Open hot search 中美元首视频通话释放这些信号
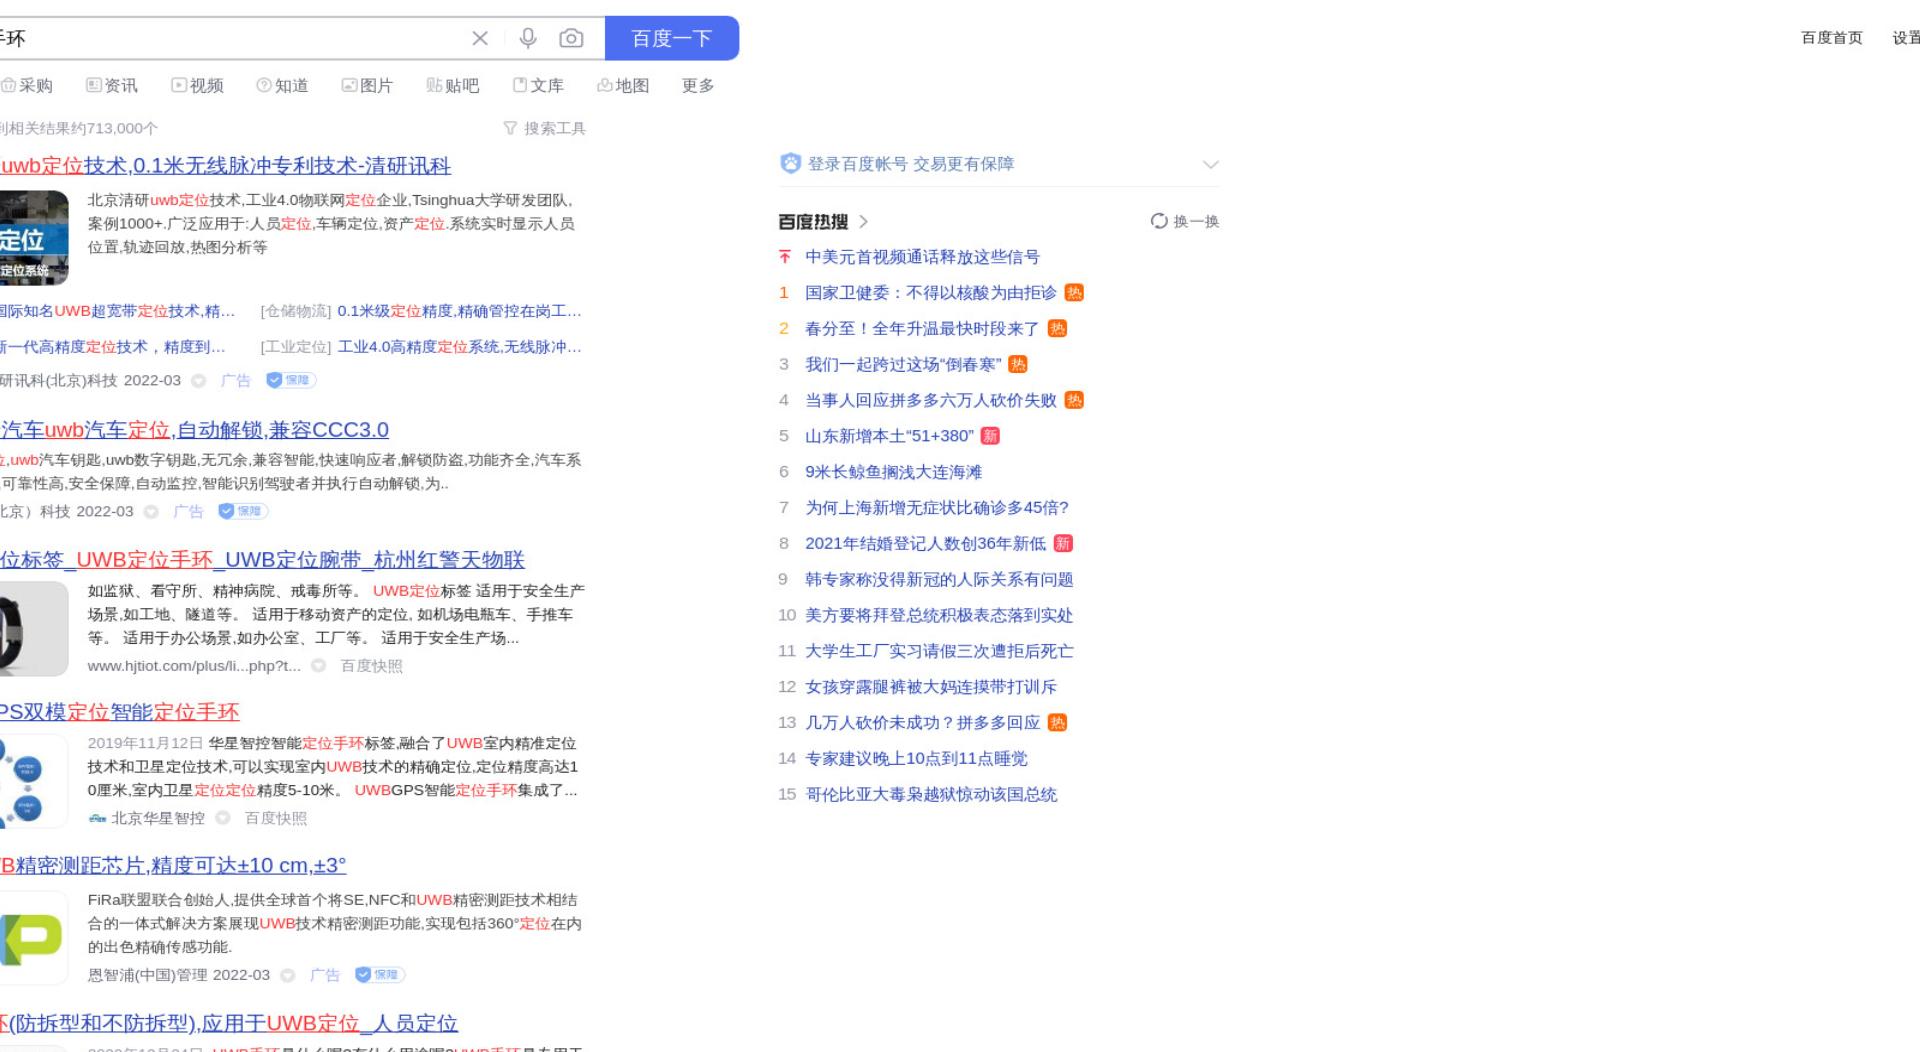Screen dimensions: 1920x1052 coord(922,257)
